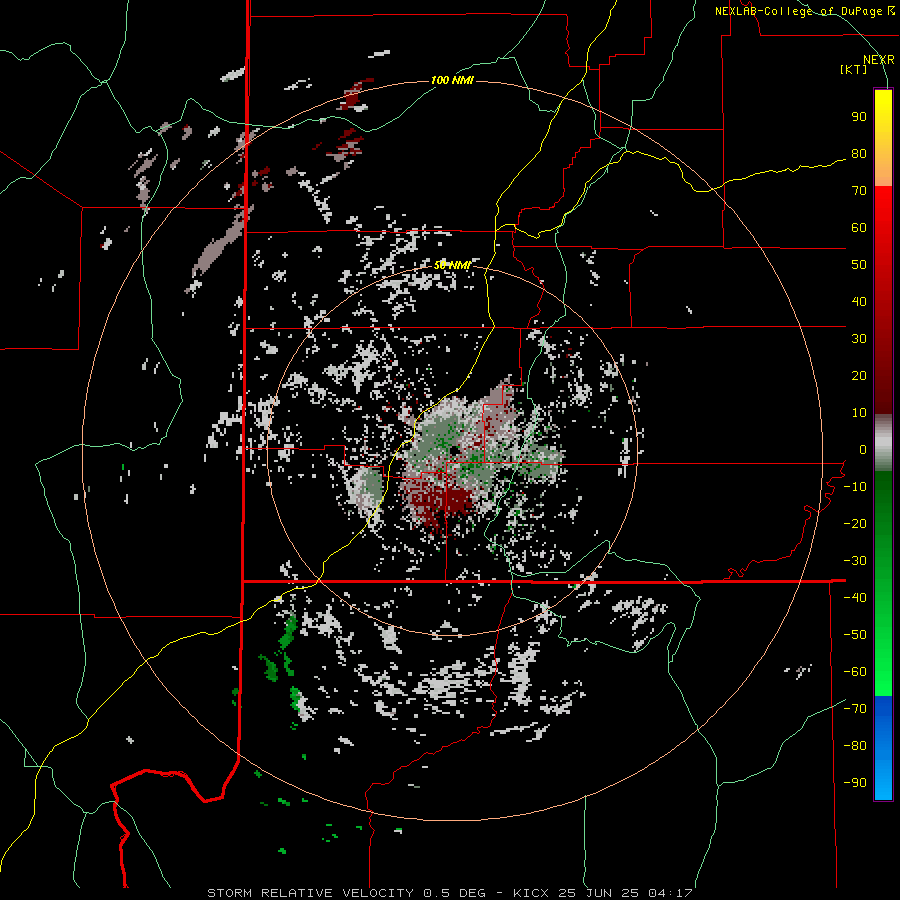The image size is (900, 900).
Task: Click the NEXR label above the color scale
Action: pyautogui.click(x=879, y=60)
